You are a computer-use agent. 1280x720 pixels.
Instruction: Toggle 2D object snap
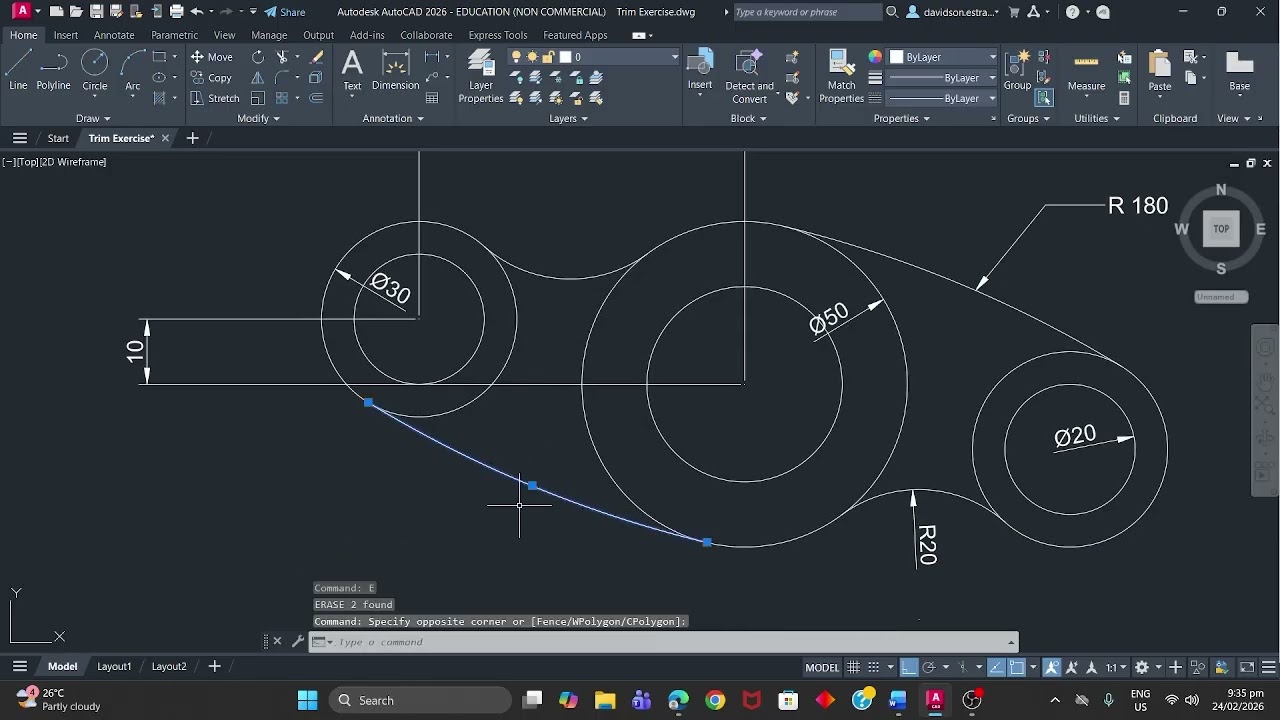coord(1016,667)
